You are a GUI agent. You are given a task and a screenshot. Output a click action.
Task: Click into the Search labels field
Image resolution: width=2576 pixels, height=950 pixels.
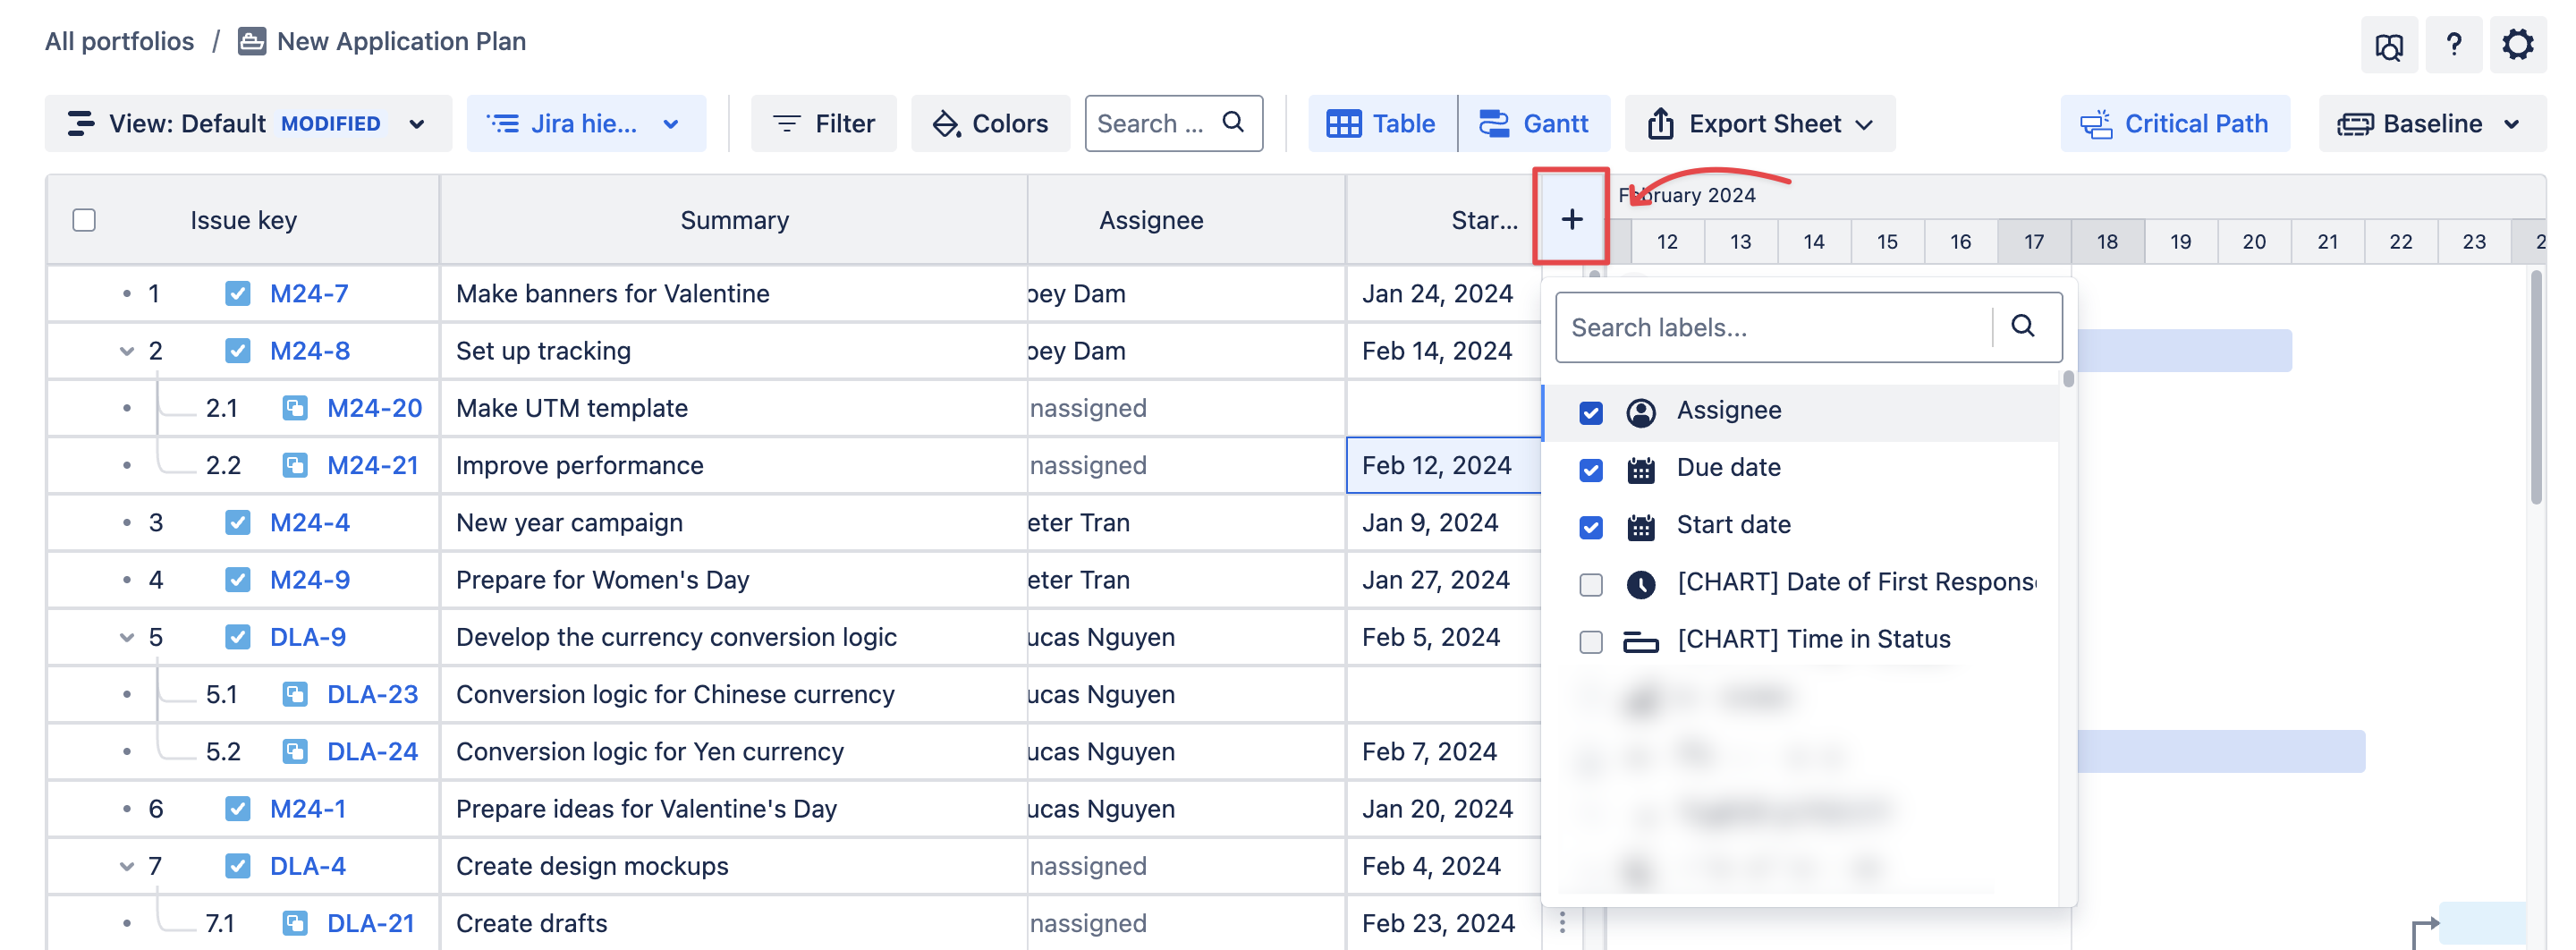tap(1771, 328)
